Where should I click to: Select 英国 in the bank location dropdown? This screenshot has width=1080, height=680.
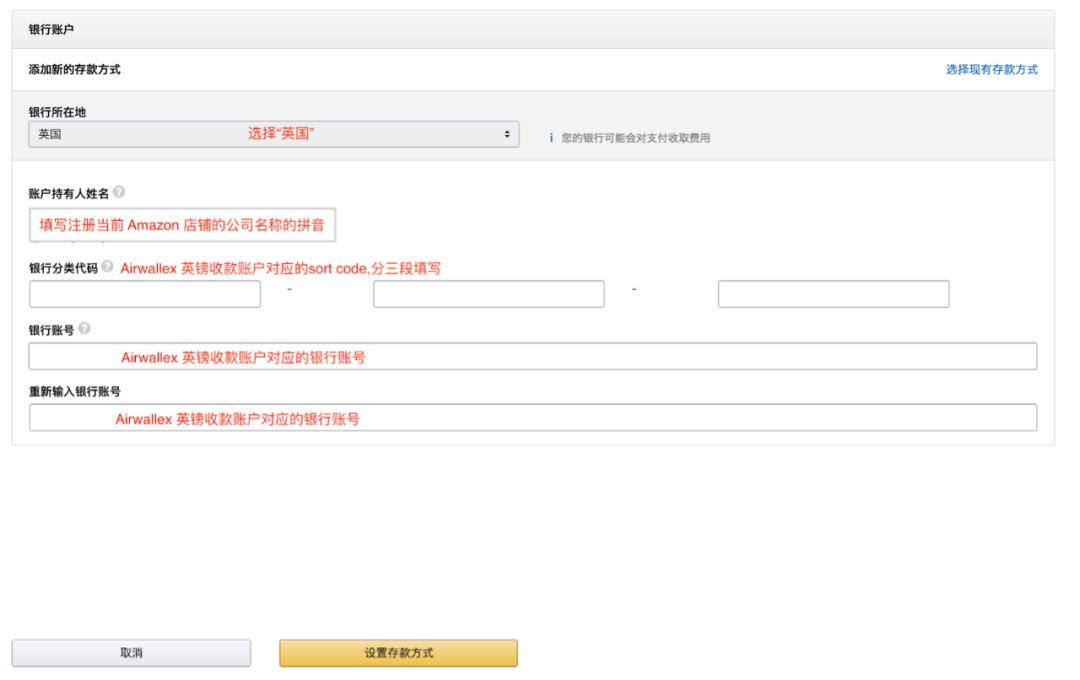pos(270,133)
